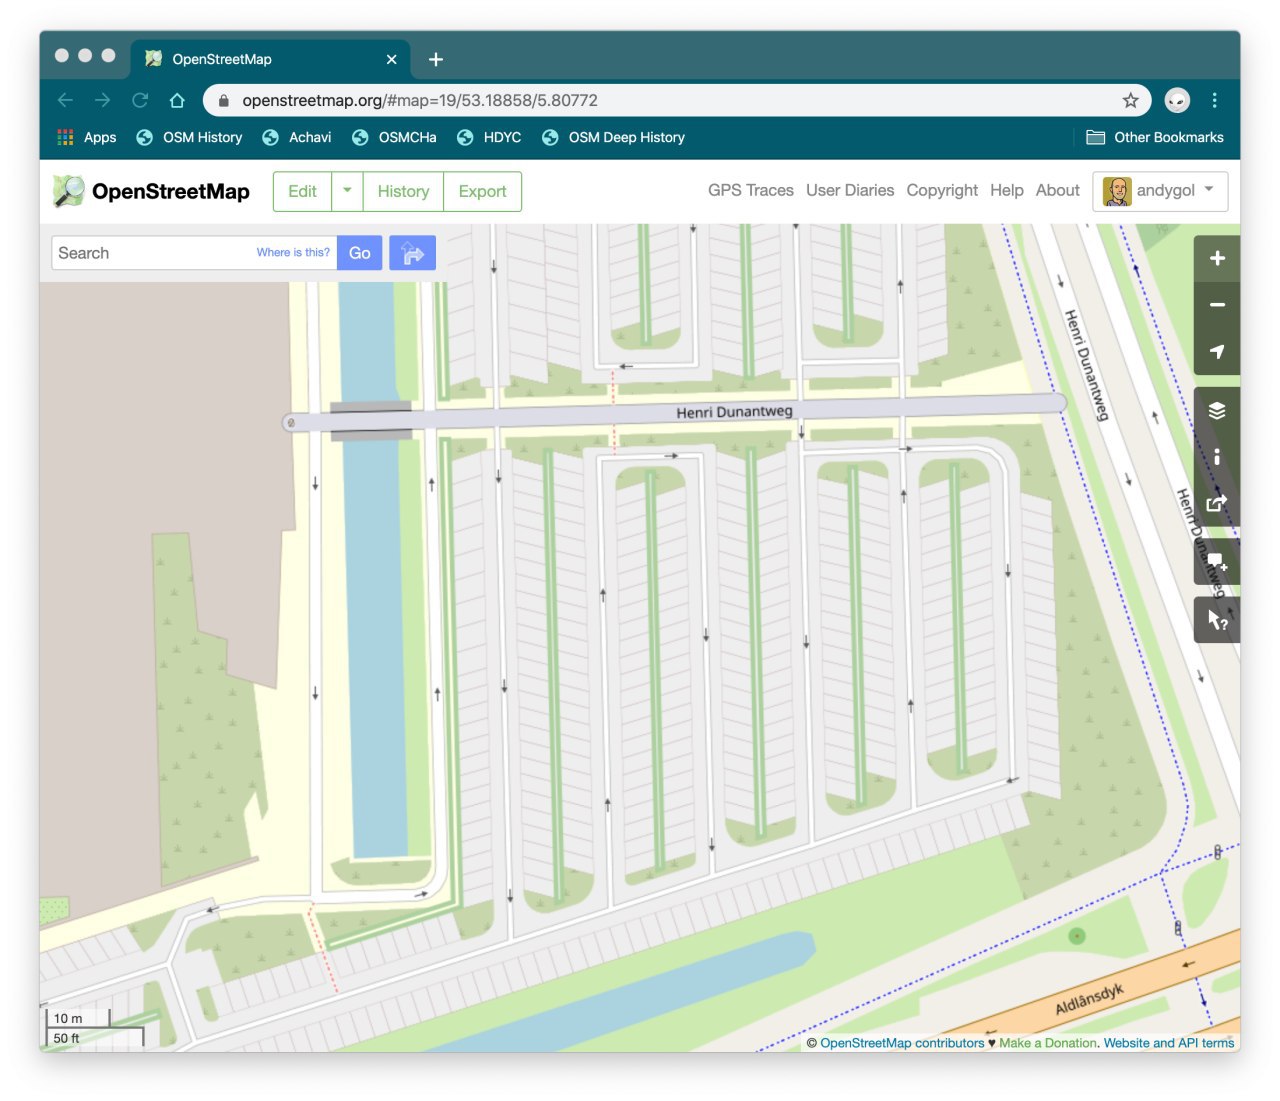The height and width of the screenshot is (1101, 1280).
Task: Open the browser home page
Action: pos(177,100)
